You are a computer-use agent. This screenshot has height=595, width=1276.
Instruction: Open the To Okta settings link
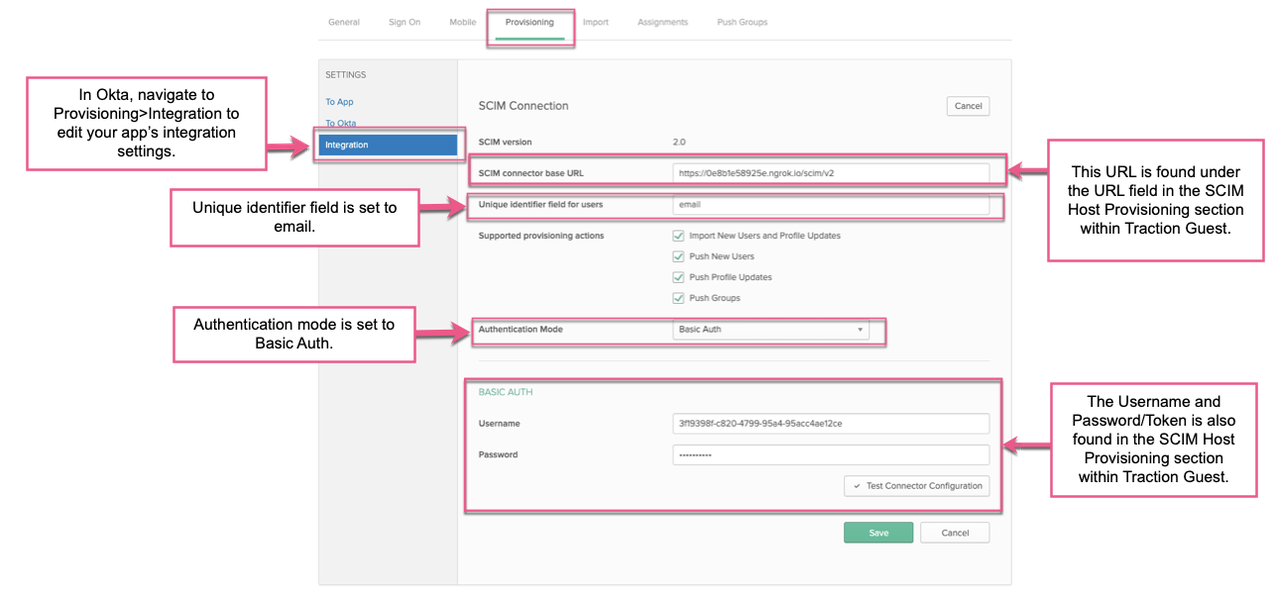[340, 123]
